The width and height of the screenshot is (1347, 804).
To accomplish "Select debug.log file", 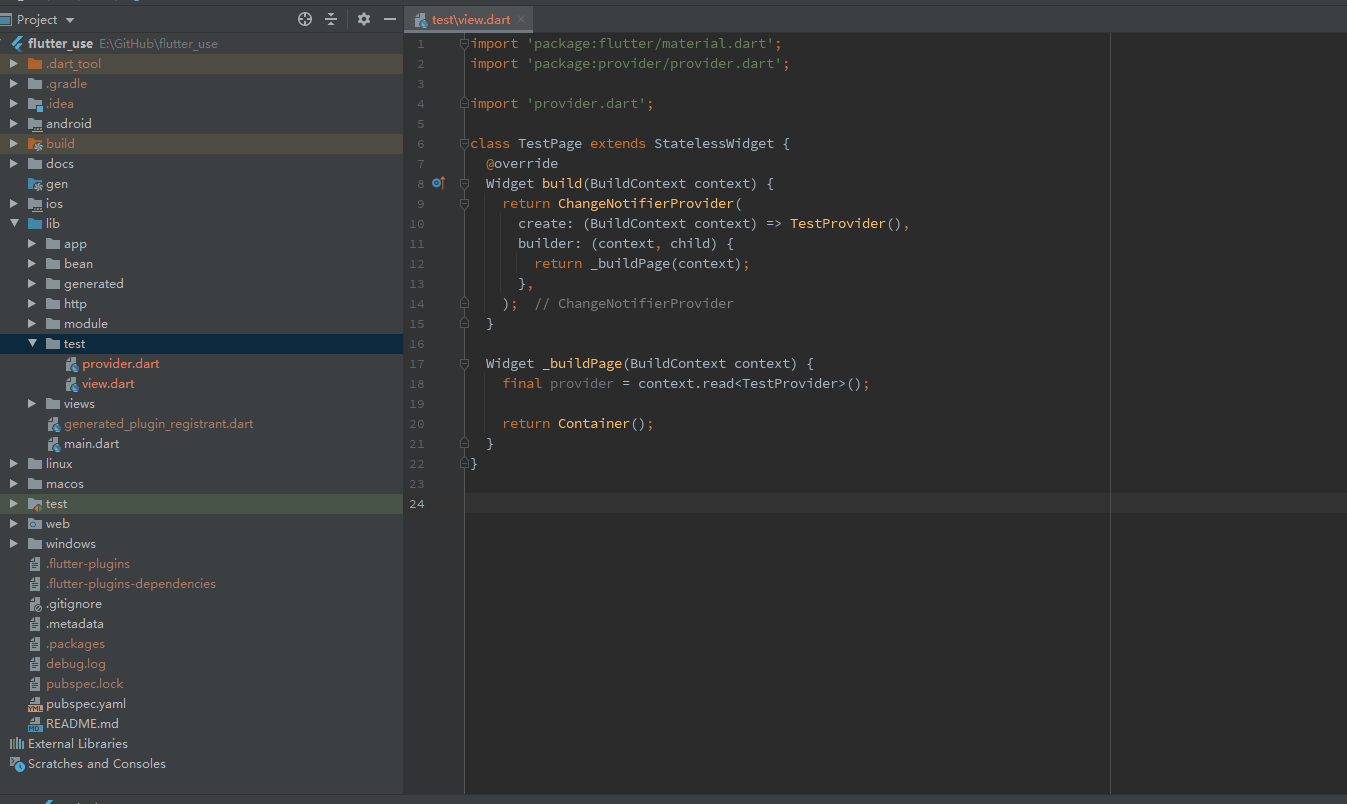I will [x=76, y=664].
